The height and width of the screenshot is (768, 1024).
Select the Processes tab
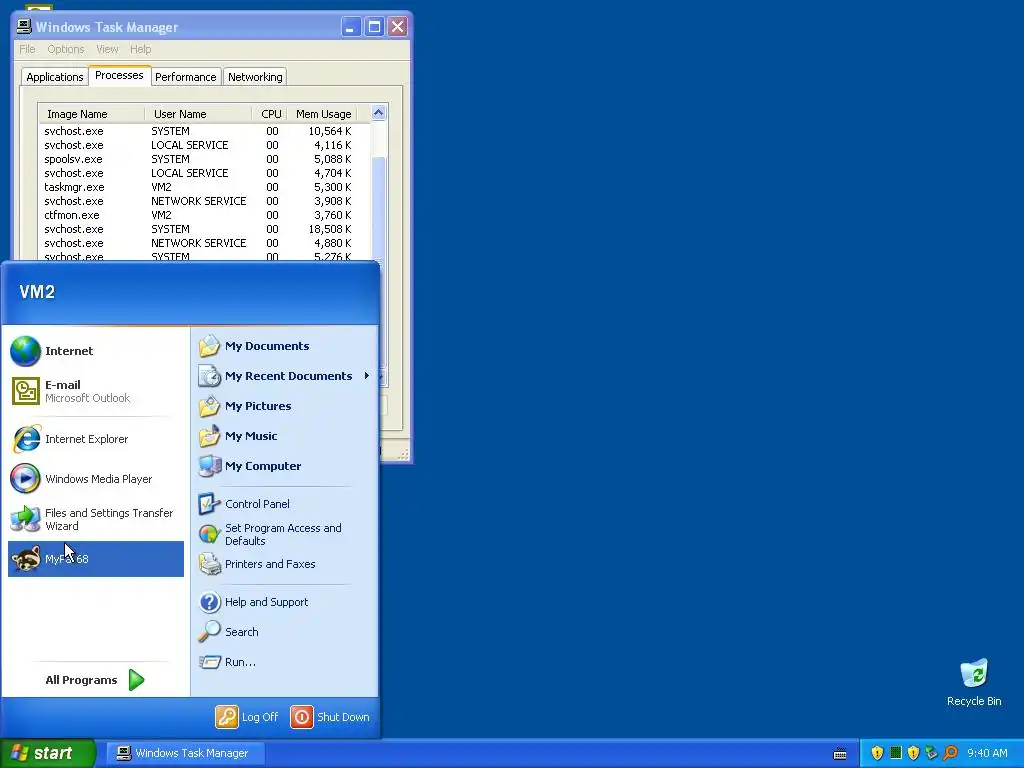[x=119, y=76]
